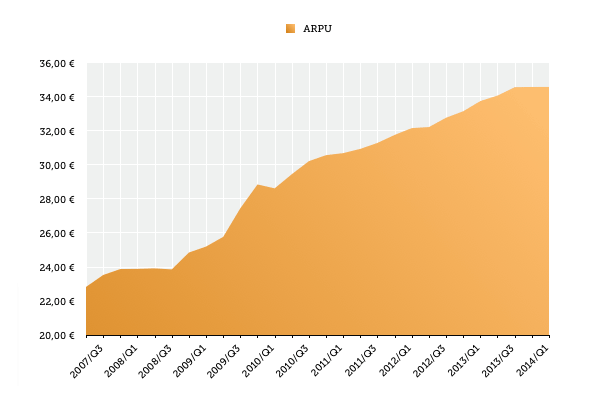Click the 2013/Q3 x-axis label
The width and height of the screenshot is (600, 400).
(x=497, y=361)
